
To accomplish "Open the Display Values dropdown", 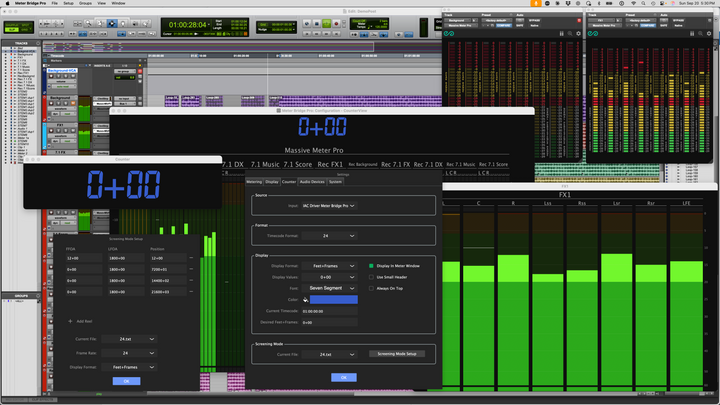I will click(329, 277).
